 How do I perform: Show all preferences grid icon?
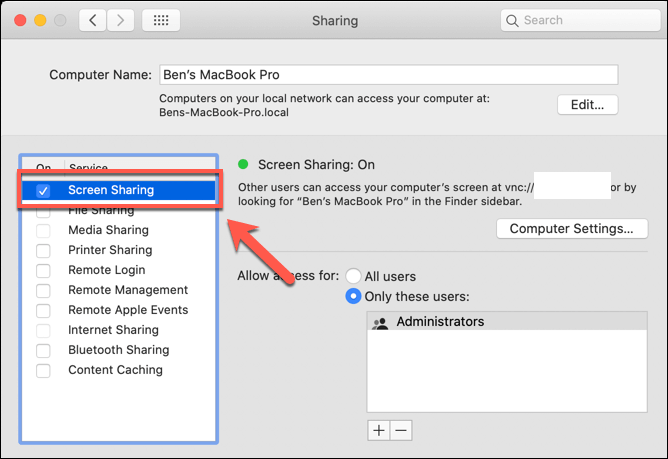pyautogui.click(x=161, y=20)
